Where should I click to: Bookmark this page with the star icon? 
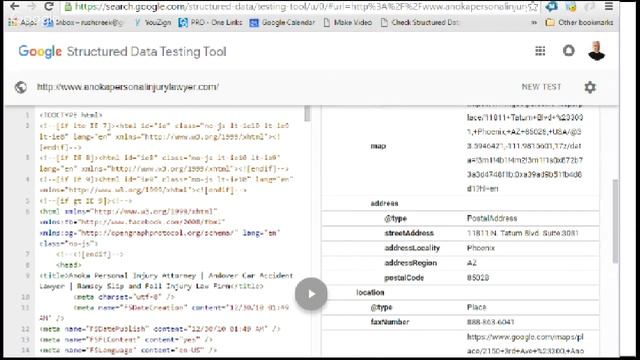[533, 7]
